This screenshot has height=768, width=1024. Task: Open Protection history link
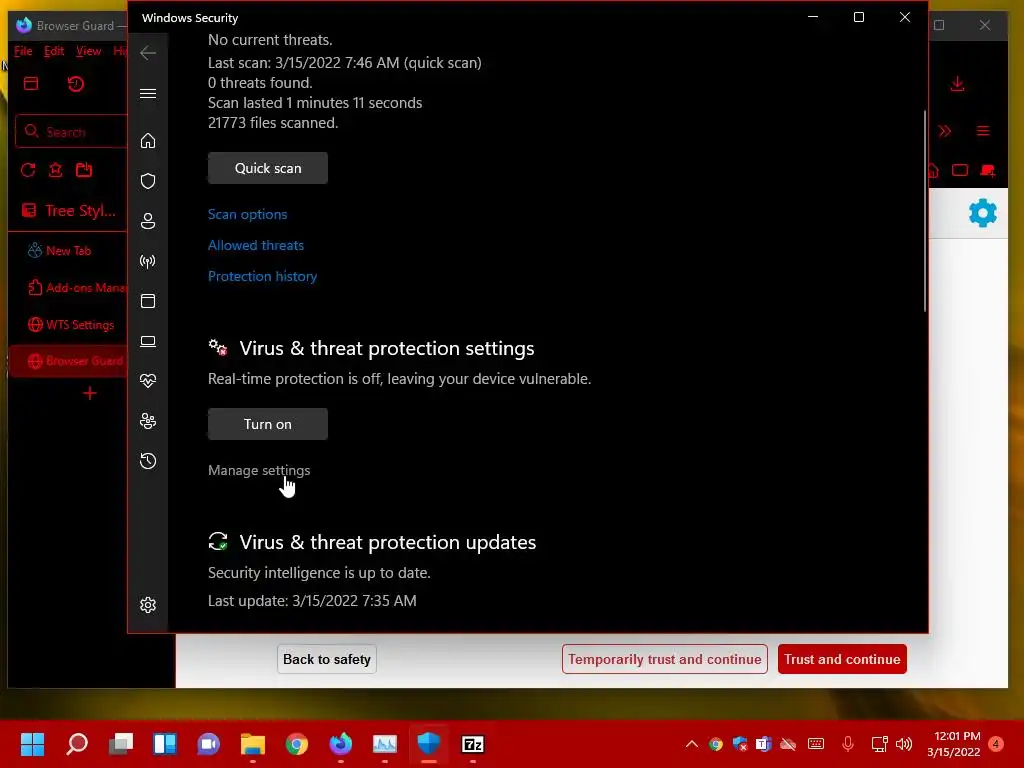click(x=263, y=276)
